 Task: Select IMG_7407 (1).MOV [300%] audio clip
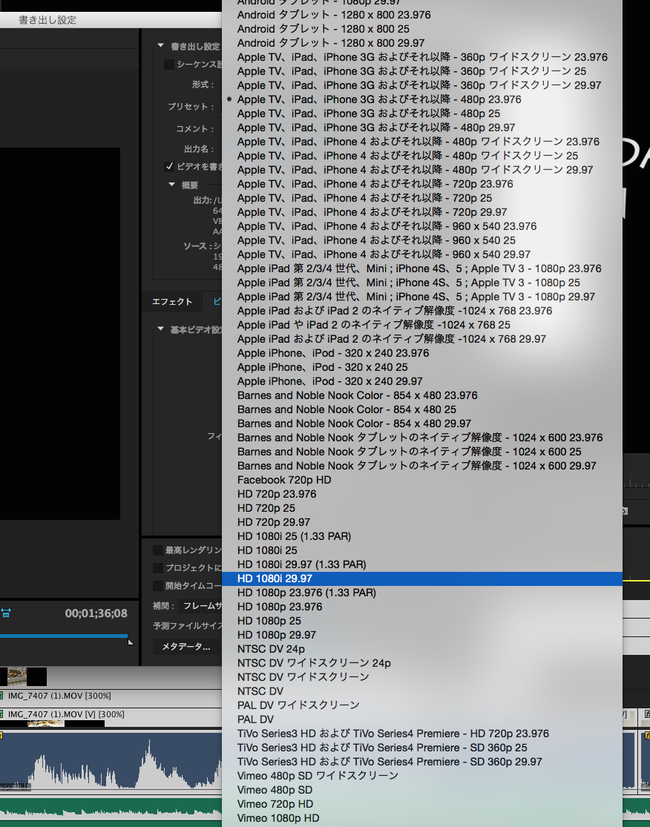point(111,696)
